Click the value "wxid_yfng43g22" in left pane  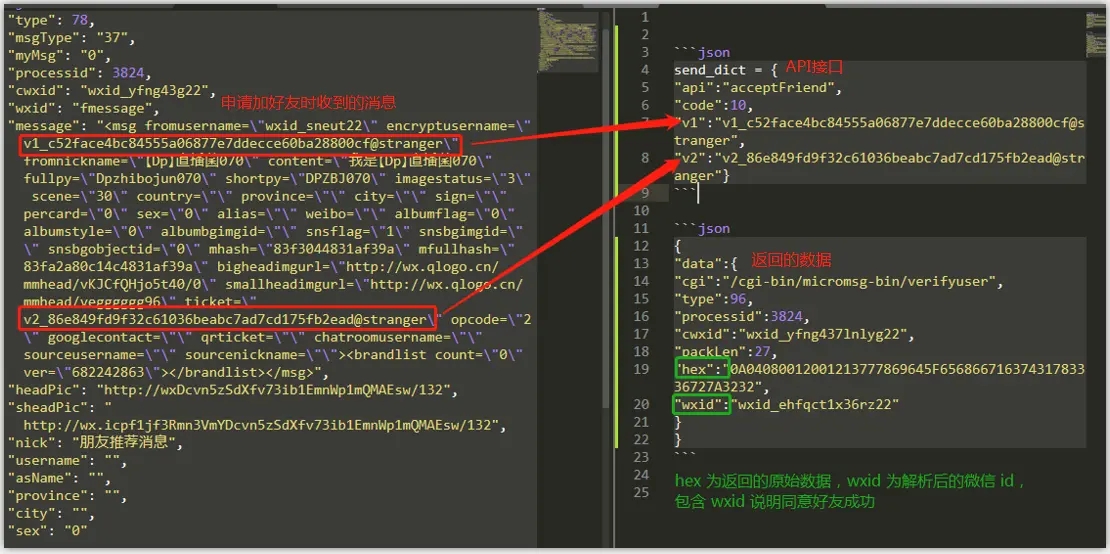click(147, 90)
